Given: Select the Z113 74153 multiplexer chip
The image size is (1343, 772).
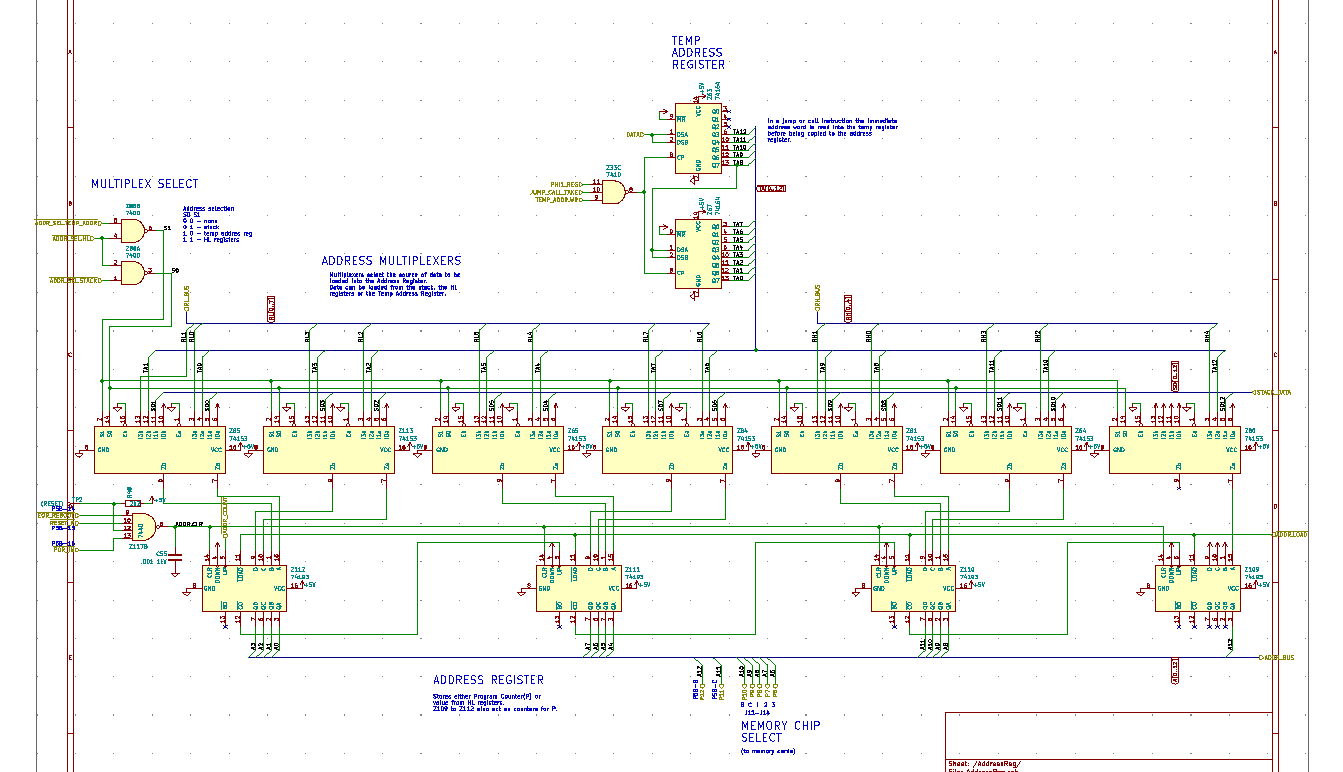Looking at the screenshot, I should (x=329, y=450).
